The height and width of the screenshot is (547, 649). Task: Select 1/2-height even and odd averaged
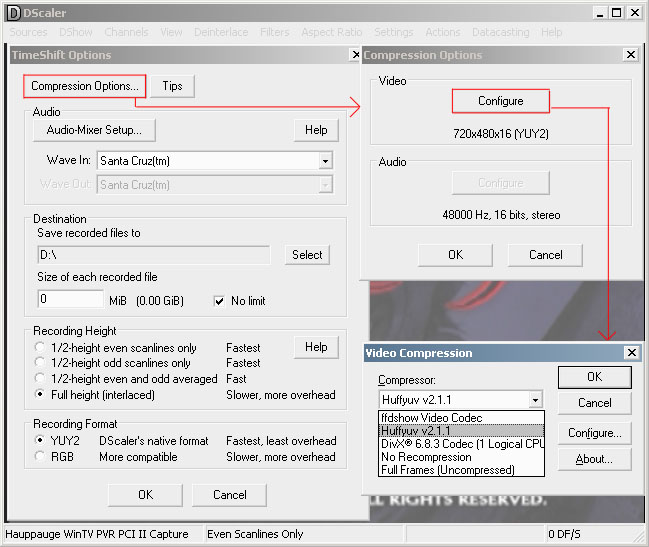pyautogui.click(x=40, y=378)
